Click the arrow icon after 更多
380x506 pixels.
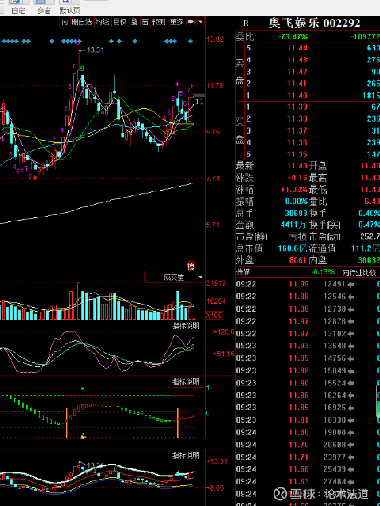[x=191, y=22]
